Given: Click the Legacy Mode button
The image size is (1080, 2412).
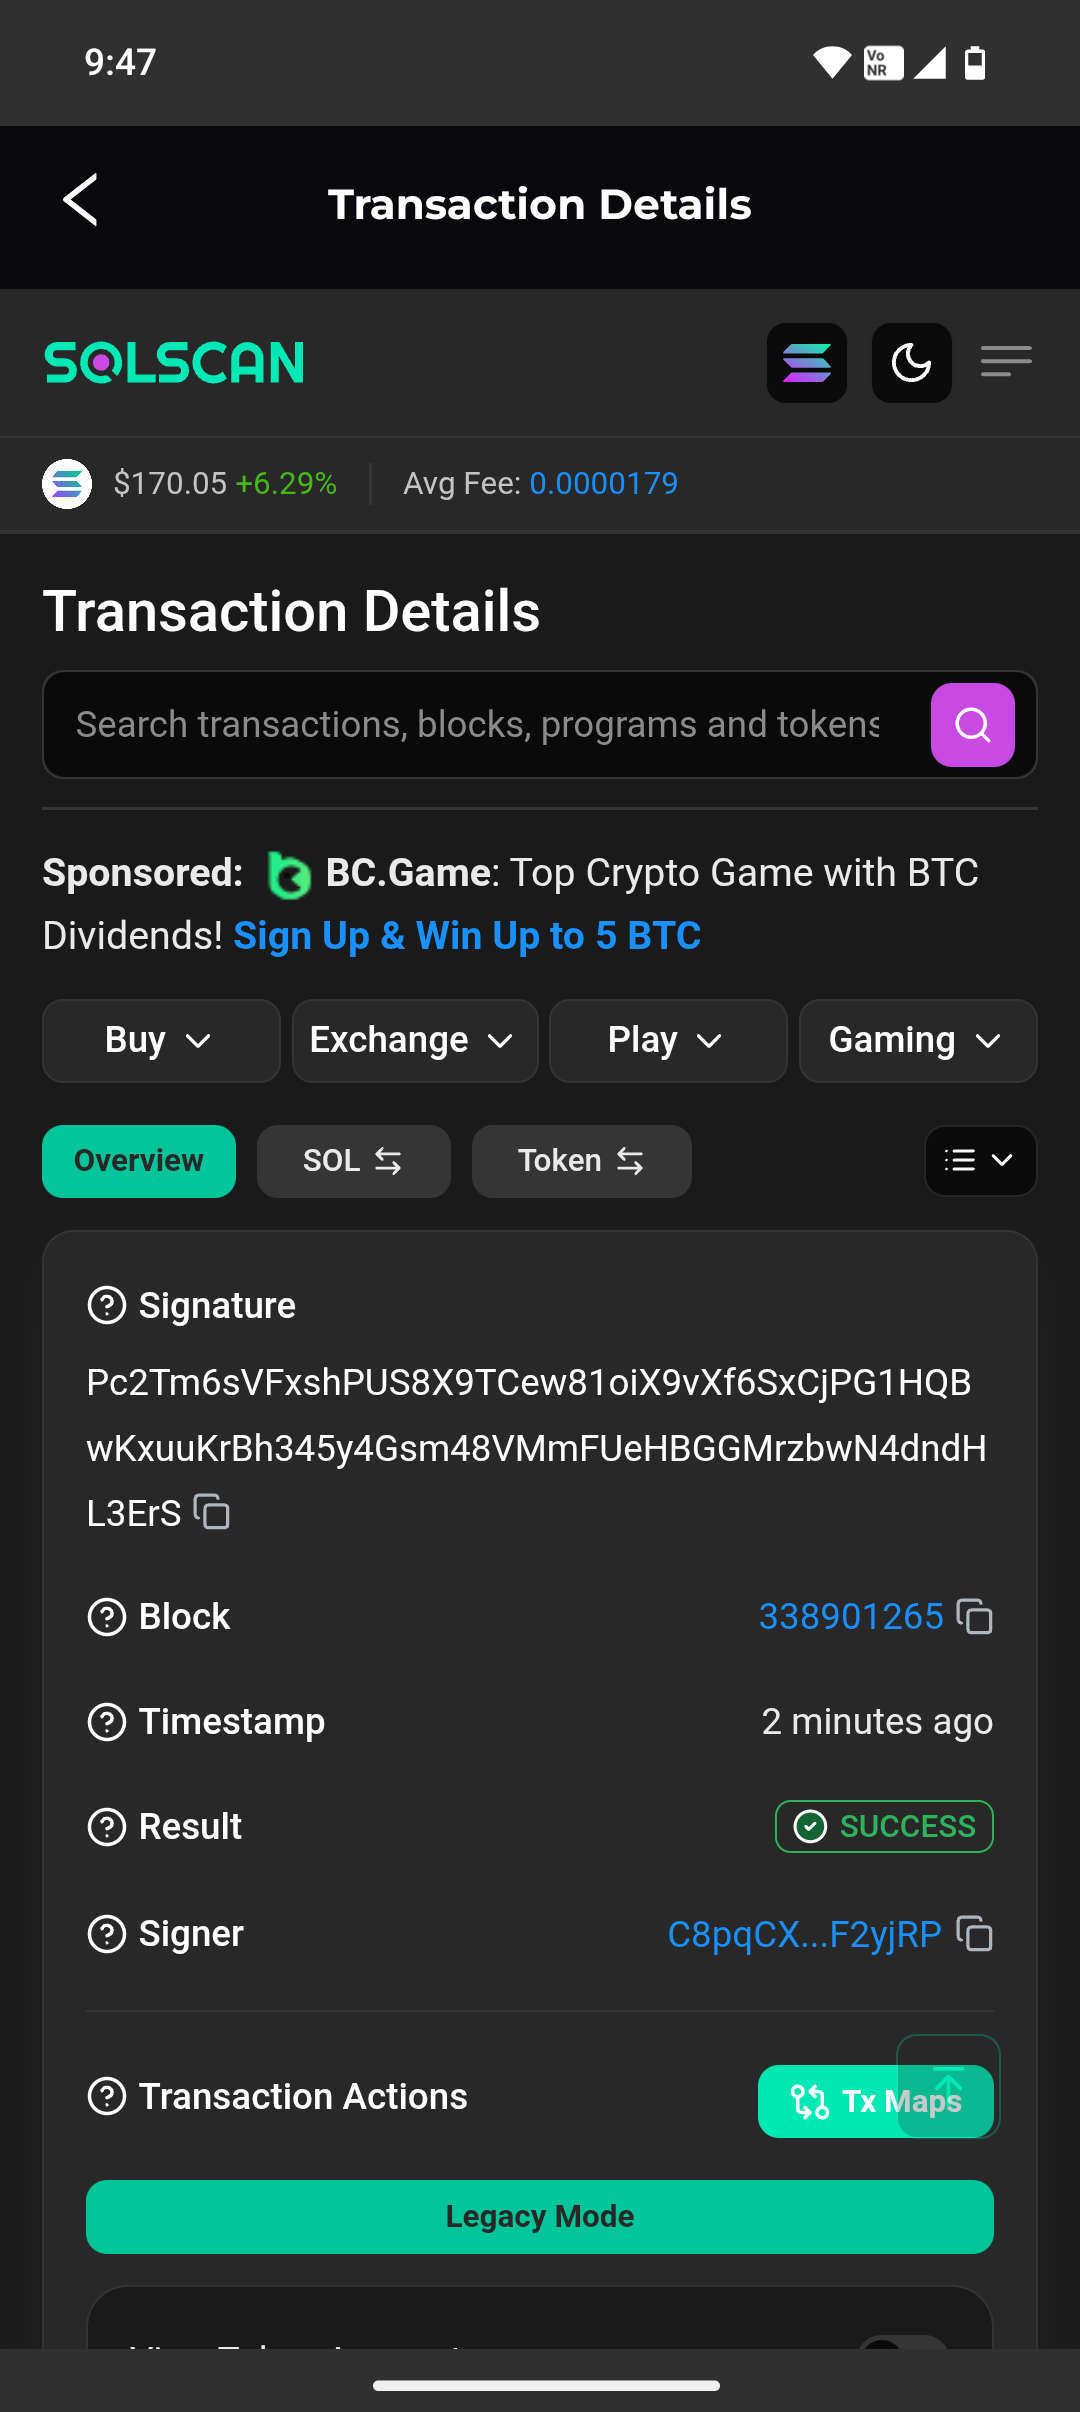Looking at the screenshot, I should [x=540, y=2217].
